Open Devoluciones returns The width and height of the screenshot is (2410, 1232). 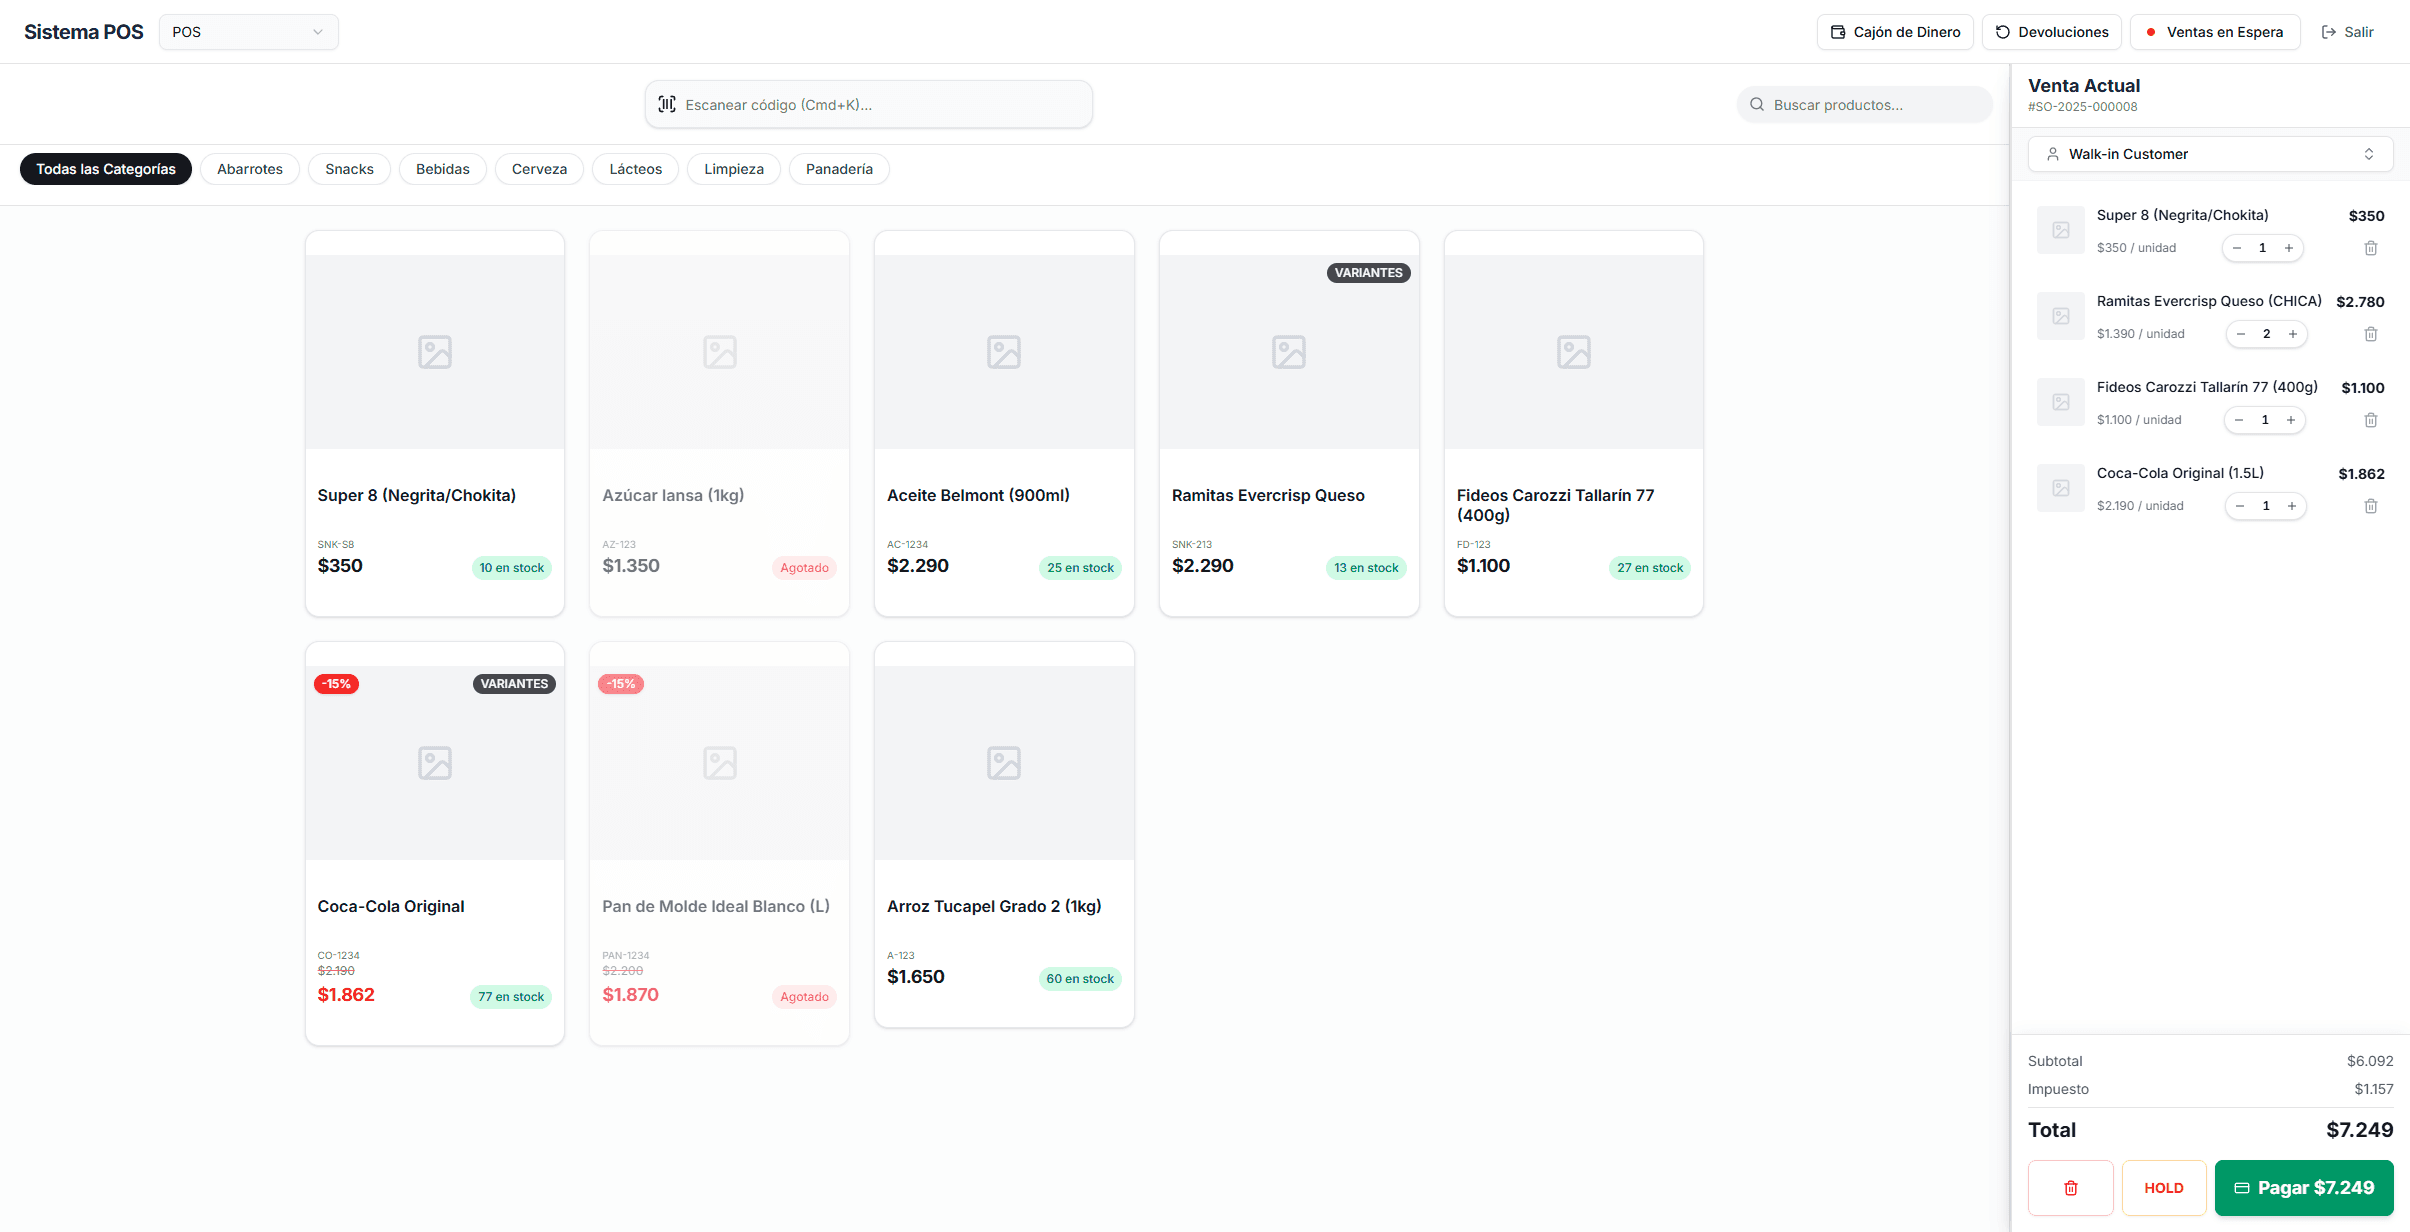click(2051, 32)
